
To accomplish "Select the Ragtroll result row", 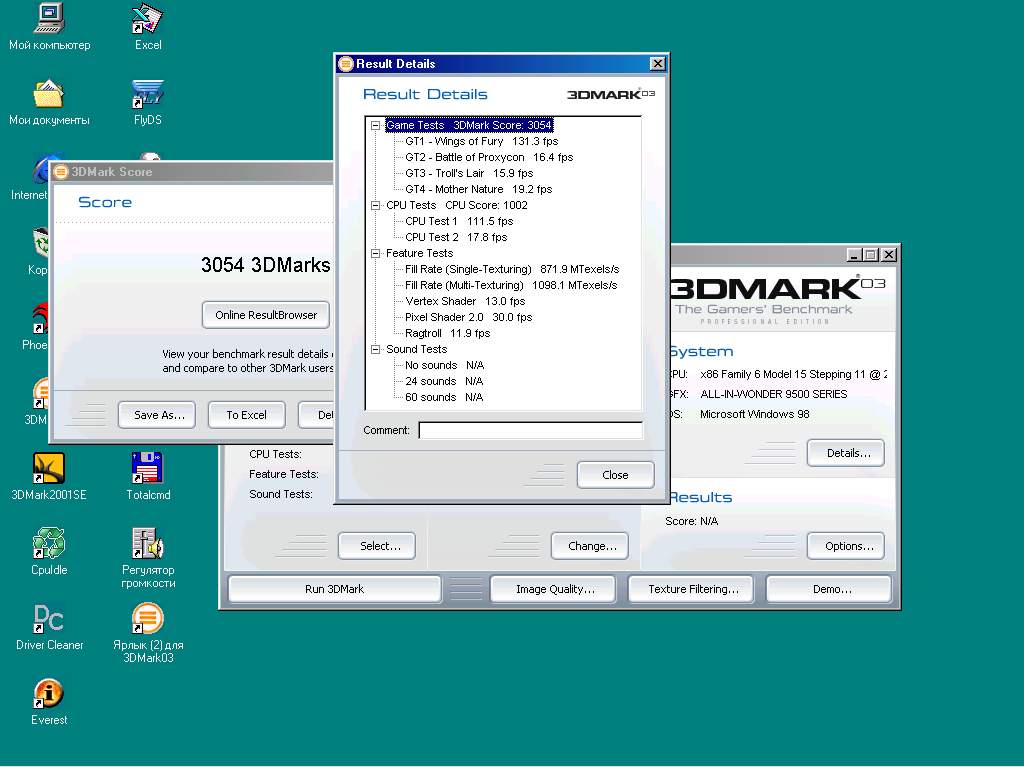I will coord(447,333).
